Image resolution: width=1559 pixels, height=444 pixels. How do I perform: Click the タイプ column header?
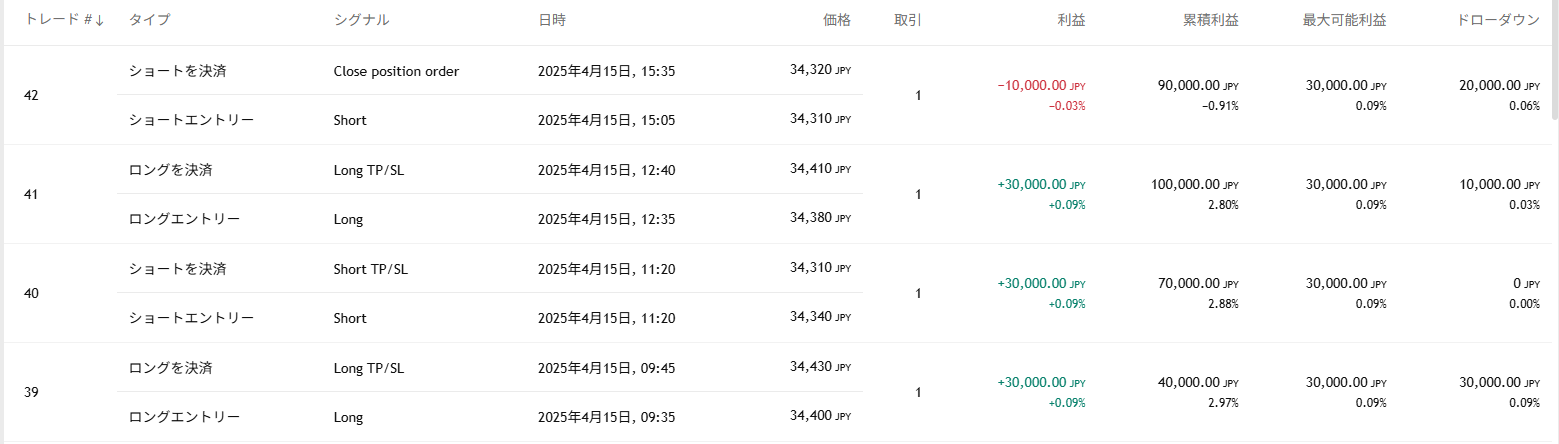pyautogui.click(x=149, y=20)
